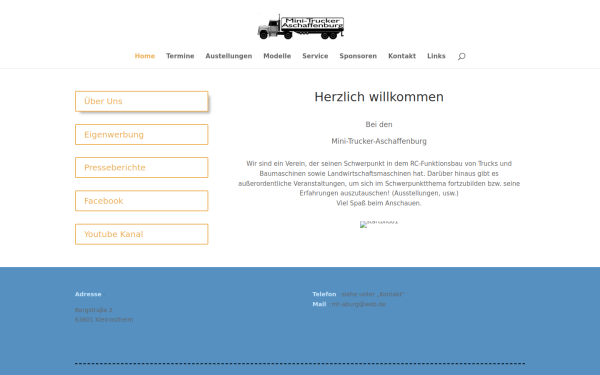This screenshot has height=375, width=600.
Task: Click the Über Uns button
Action: point(142,101)
